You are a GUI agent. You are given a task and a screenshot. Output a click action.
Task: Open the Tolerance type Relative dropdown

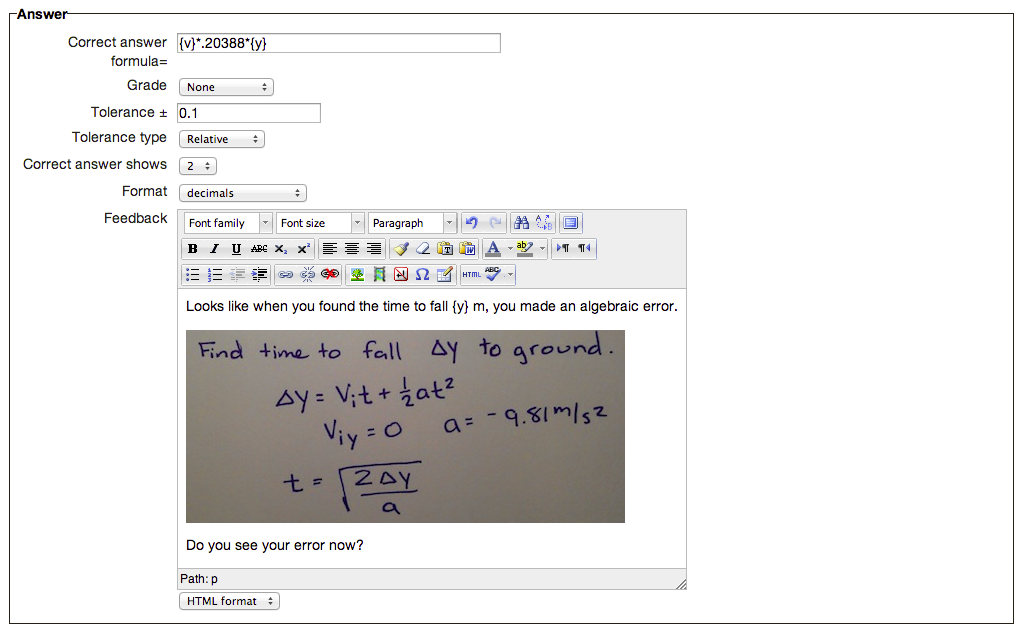pyautogui.click(x=222, y=139)
